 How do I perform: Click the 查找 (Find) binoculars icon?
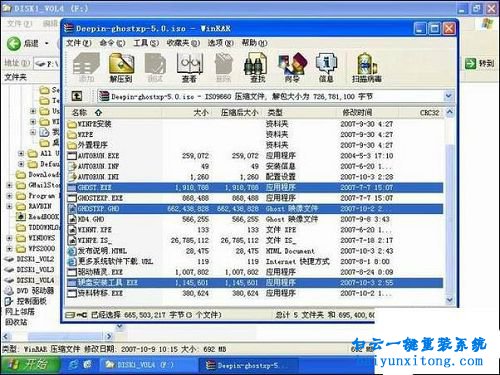point(257,67)
